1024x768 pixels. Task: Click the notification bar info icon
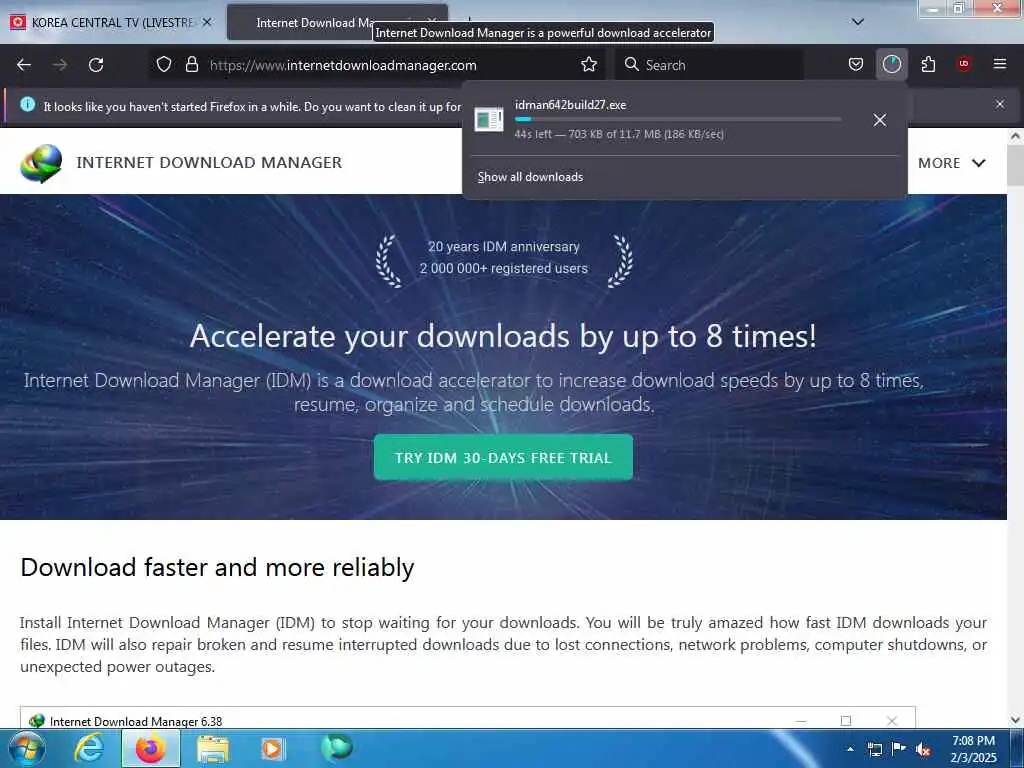point(27,104)
